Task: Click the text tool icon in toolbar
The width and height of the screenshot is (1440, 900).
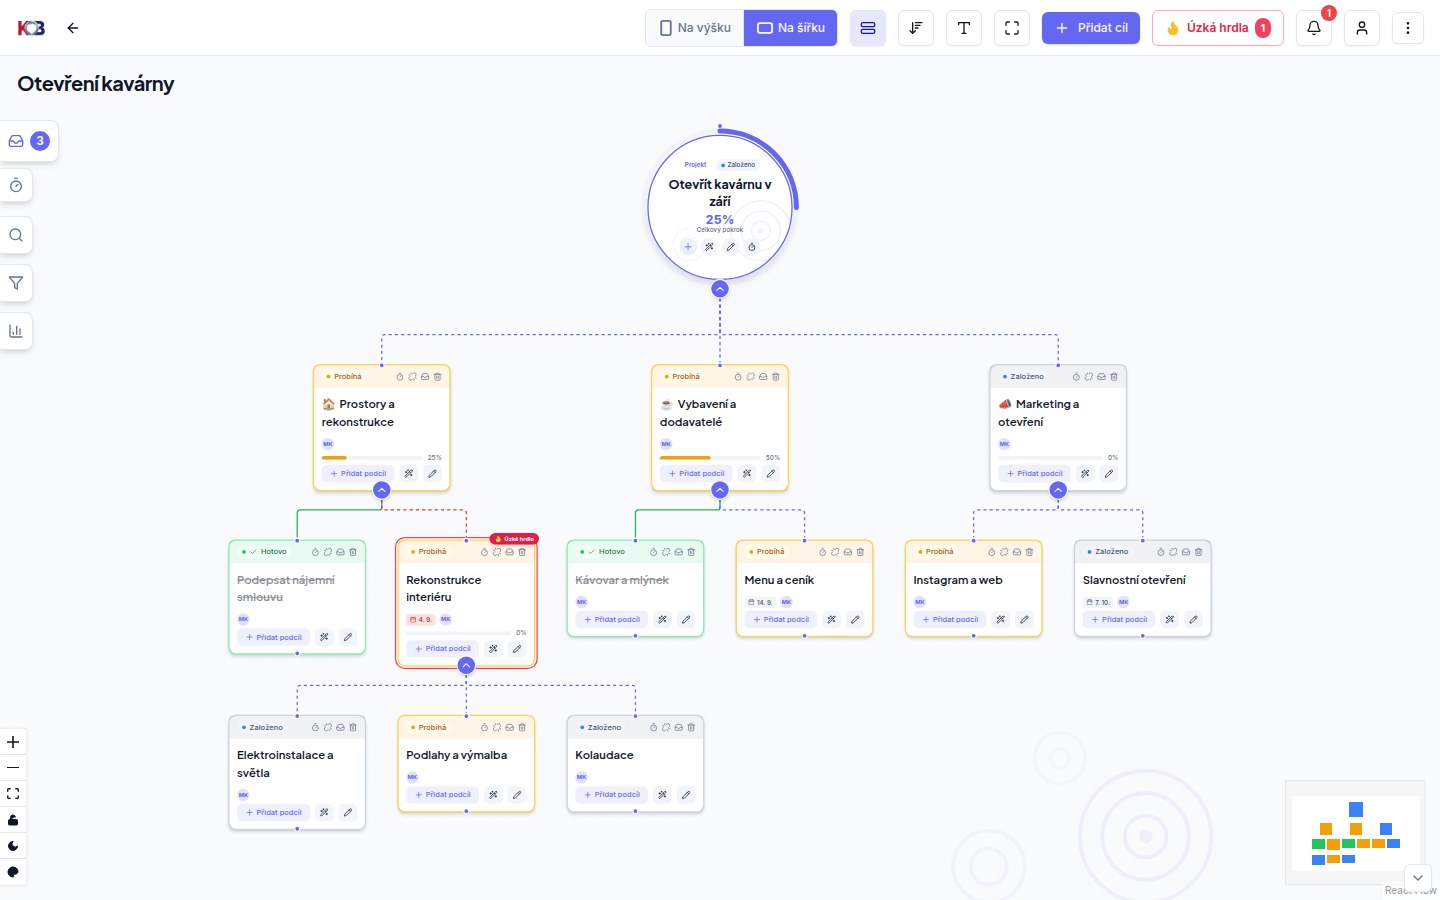Action: [x=964, y=28]
